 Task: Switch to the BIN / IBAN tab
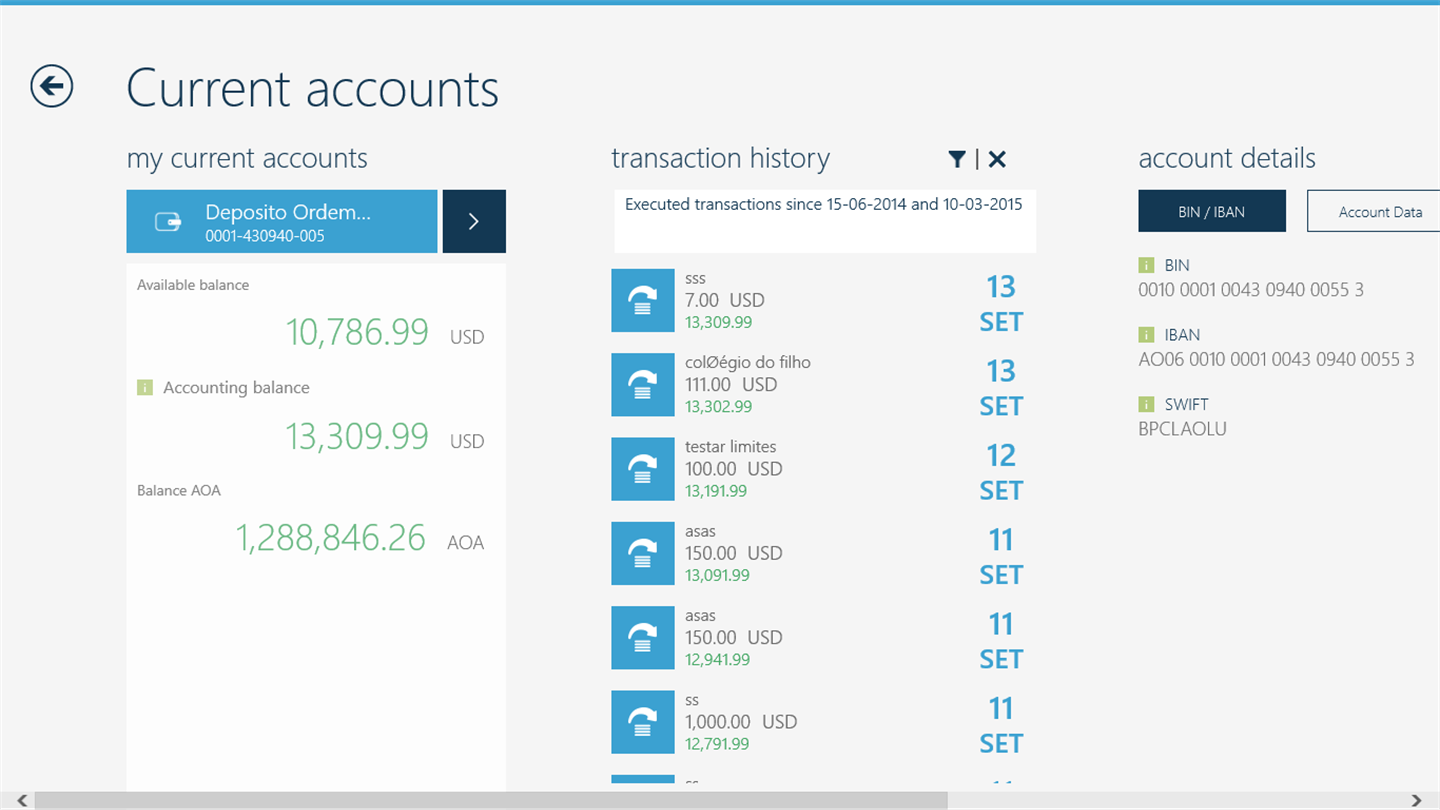coord(1212,211)
